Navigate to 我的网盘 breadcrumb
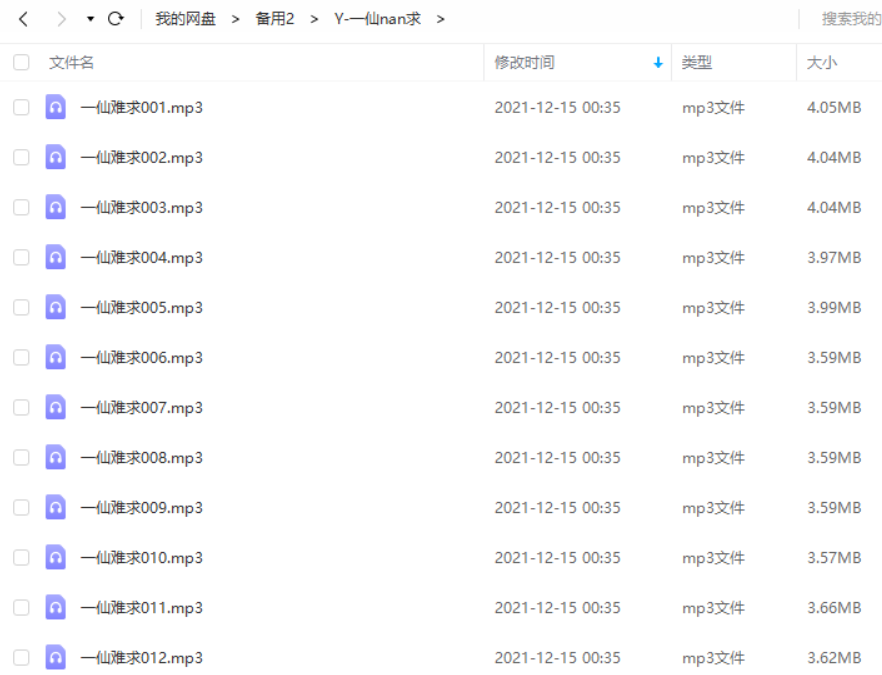The width and height of the screenshot is (882, 675). 186,19
